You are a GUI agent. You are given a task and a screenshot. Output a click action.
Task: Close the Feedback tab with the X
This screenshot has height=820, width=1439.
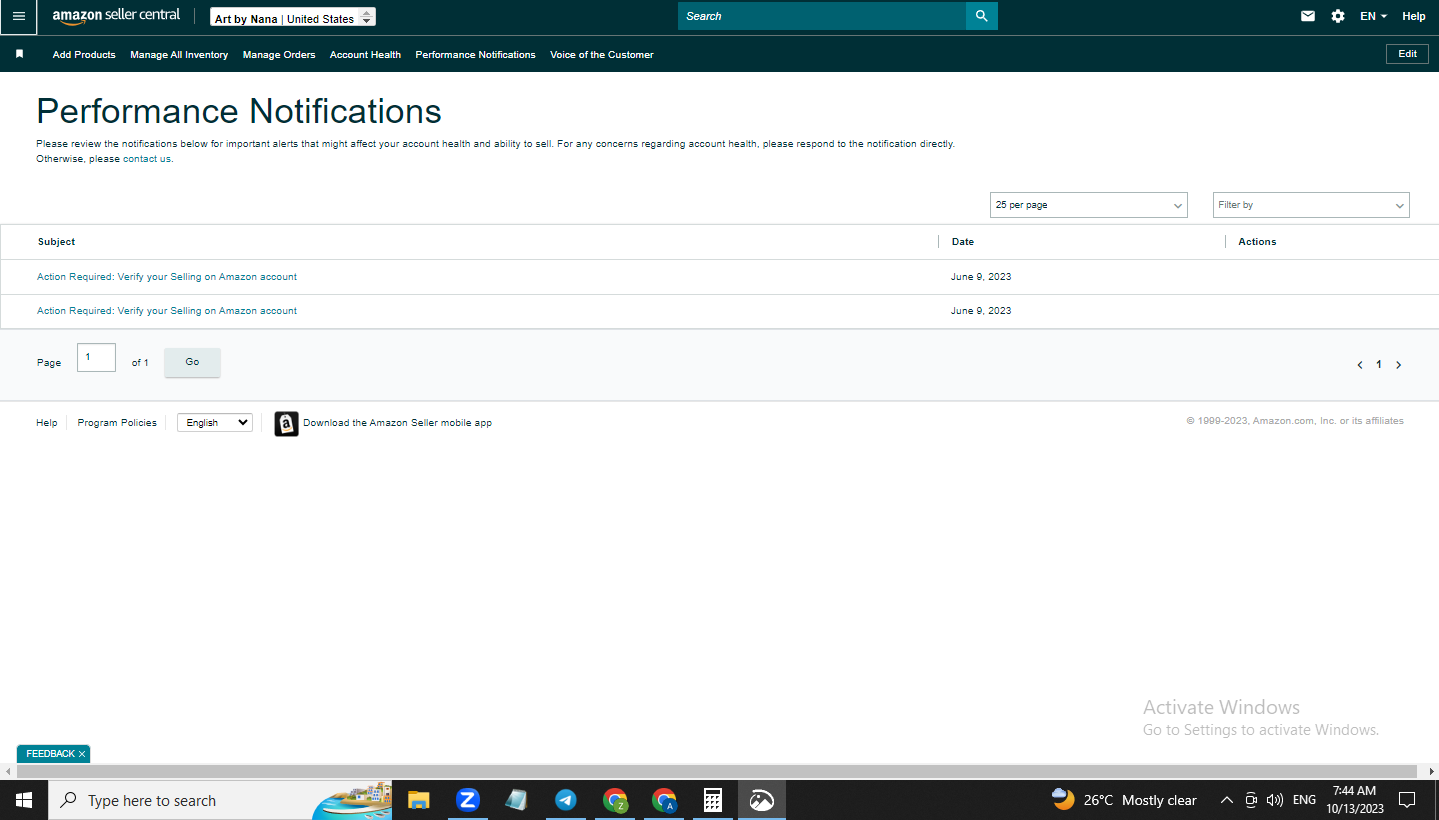pos(82,754)
